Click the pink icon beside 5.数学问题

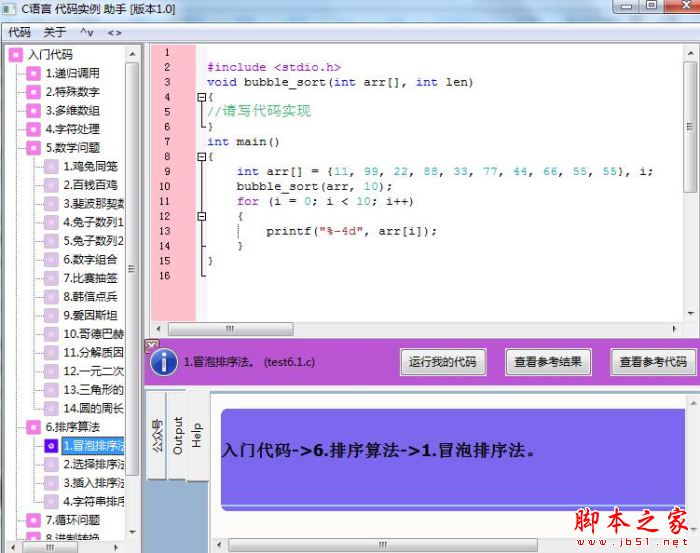(x=33, y=148)
